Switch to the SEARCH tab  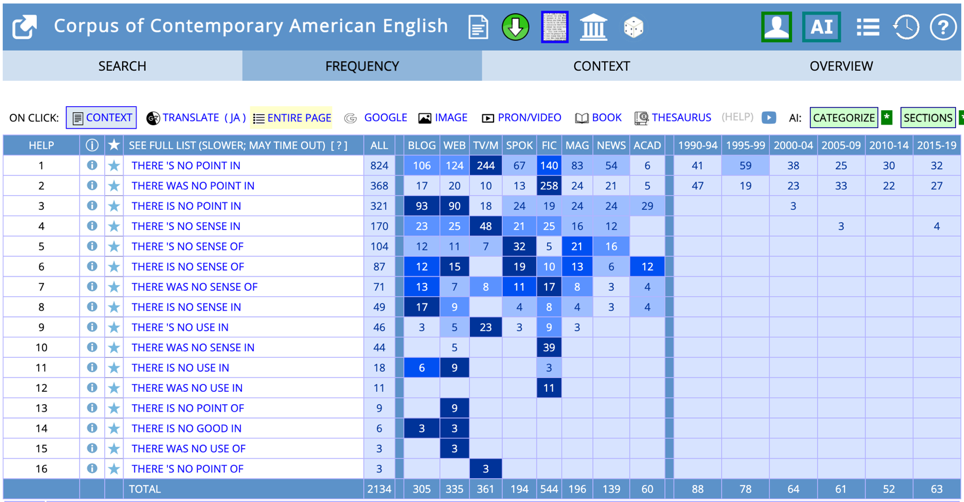coord(122,66)
